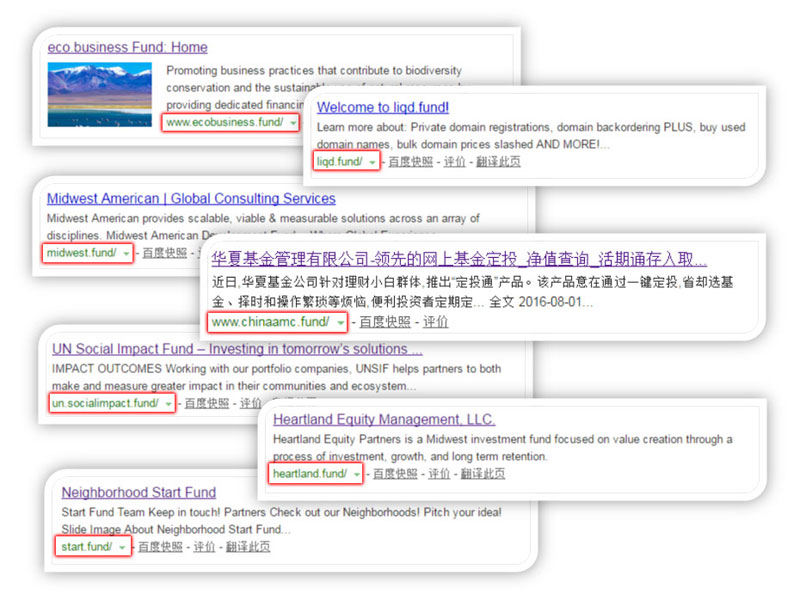The width and height of the screenshot is (800, 600).
Task: Click the un.socialimpact.fund/ green URL
Action: click(x=105, y=403)
